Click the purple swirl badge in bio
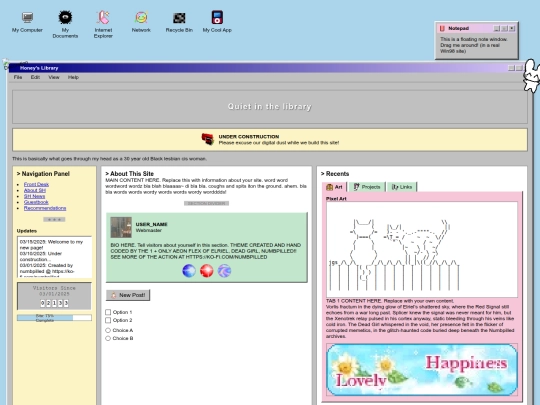Image resolution: width=540 pixels, height=405 pixels. 225,271
